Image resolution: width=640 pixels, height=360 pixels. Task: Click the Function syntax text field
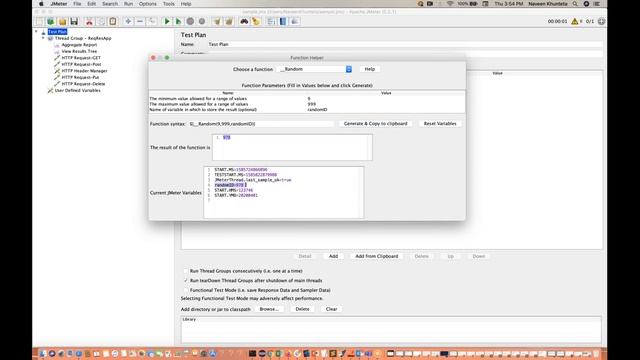pyautogui.click(x=261, y=124)
